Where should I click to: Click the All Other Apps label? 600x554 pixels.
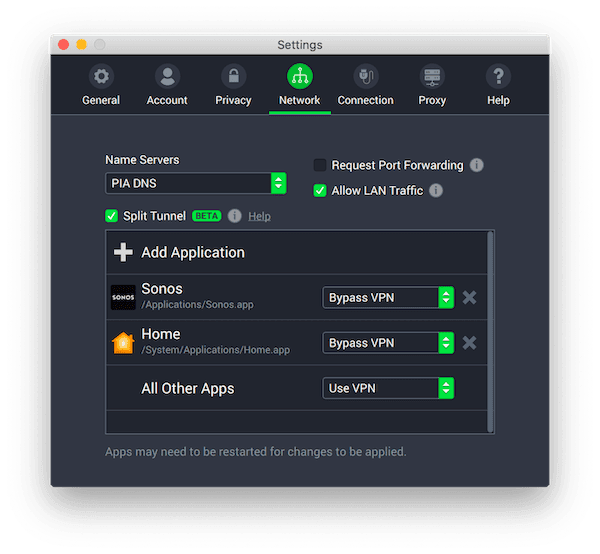188,388
